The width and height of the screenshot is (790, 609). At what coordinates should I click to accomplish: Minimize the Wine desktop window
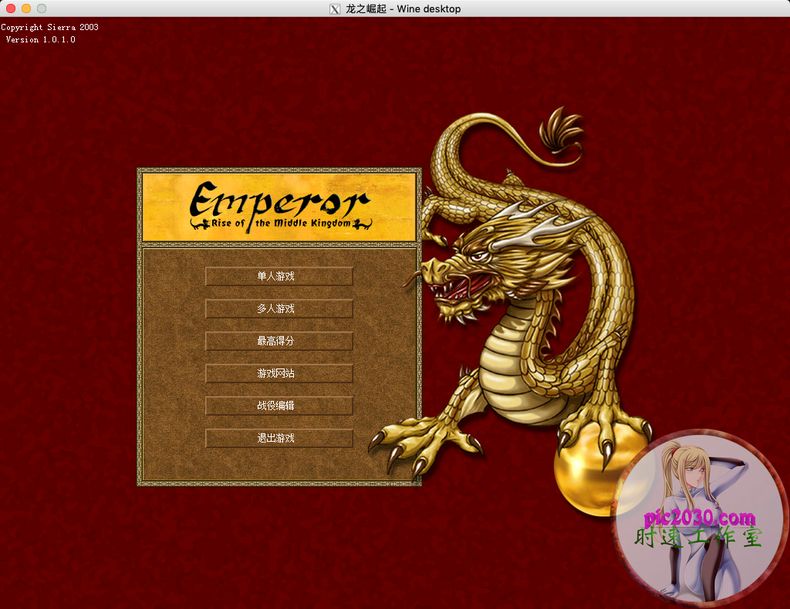[26, 9]
